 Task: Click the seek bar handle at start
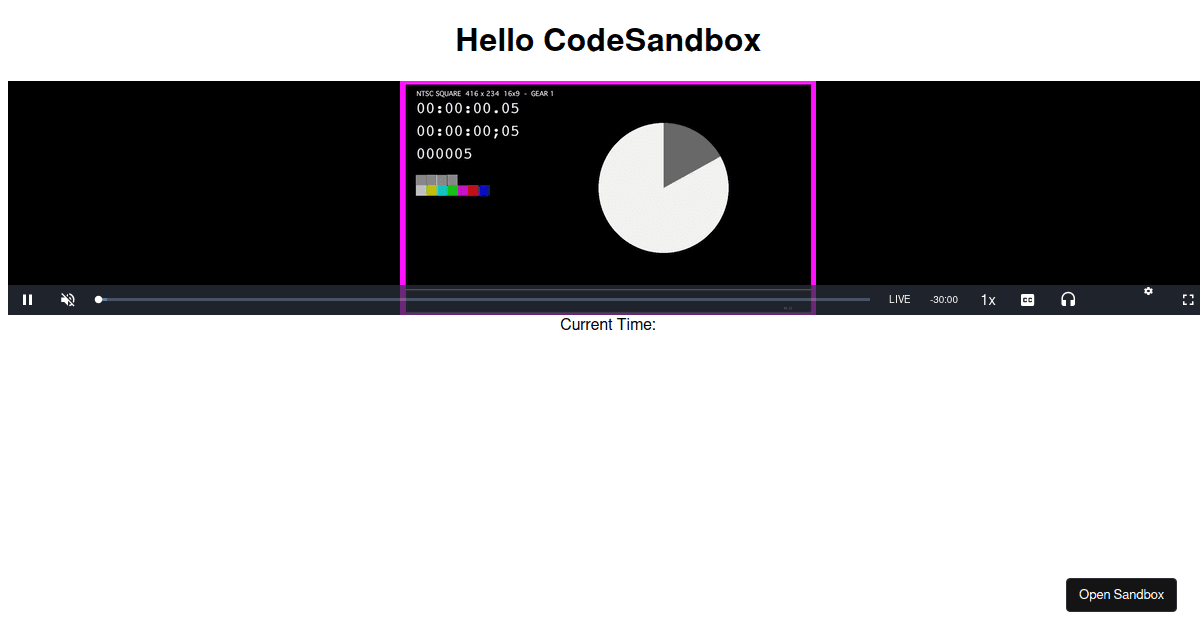pos(99,299)
